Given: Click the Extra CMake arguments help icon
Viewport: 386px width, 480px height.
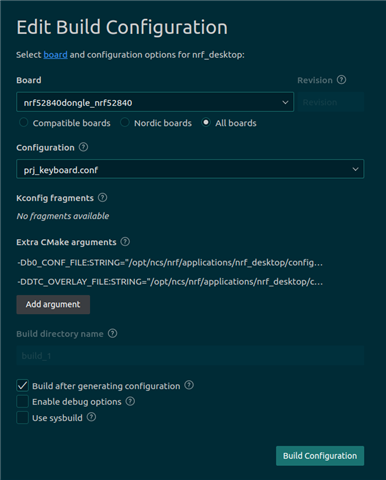Looking at the screenshot, I should (125, 242).
